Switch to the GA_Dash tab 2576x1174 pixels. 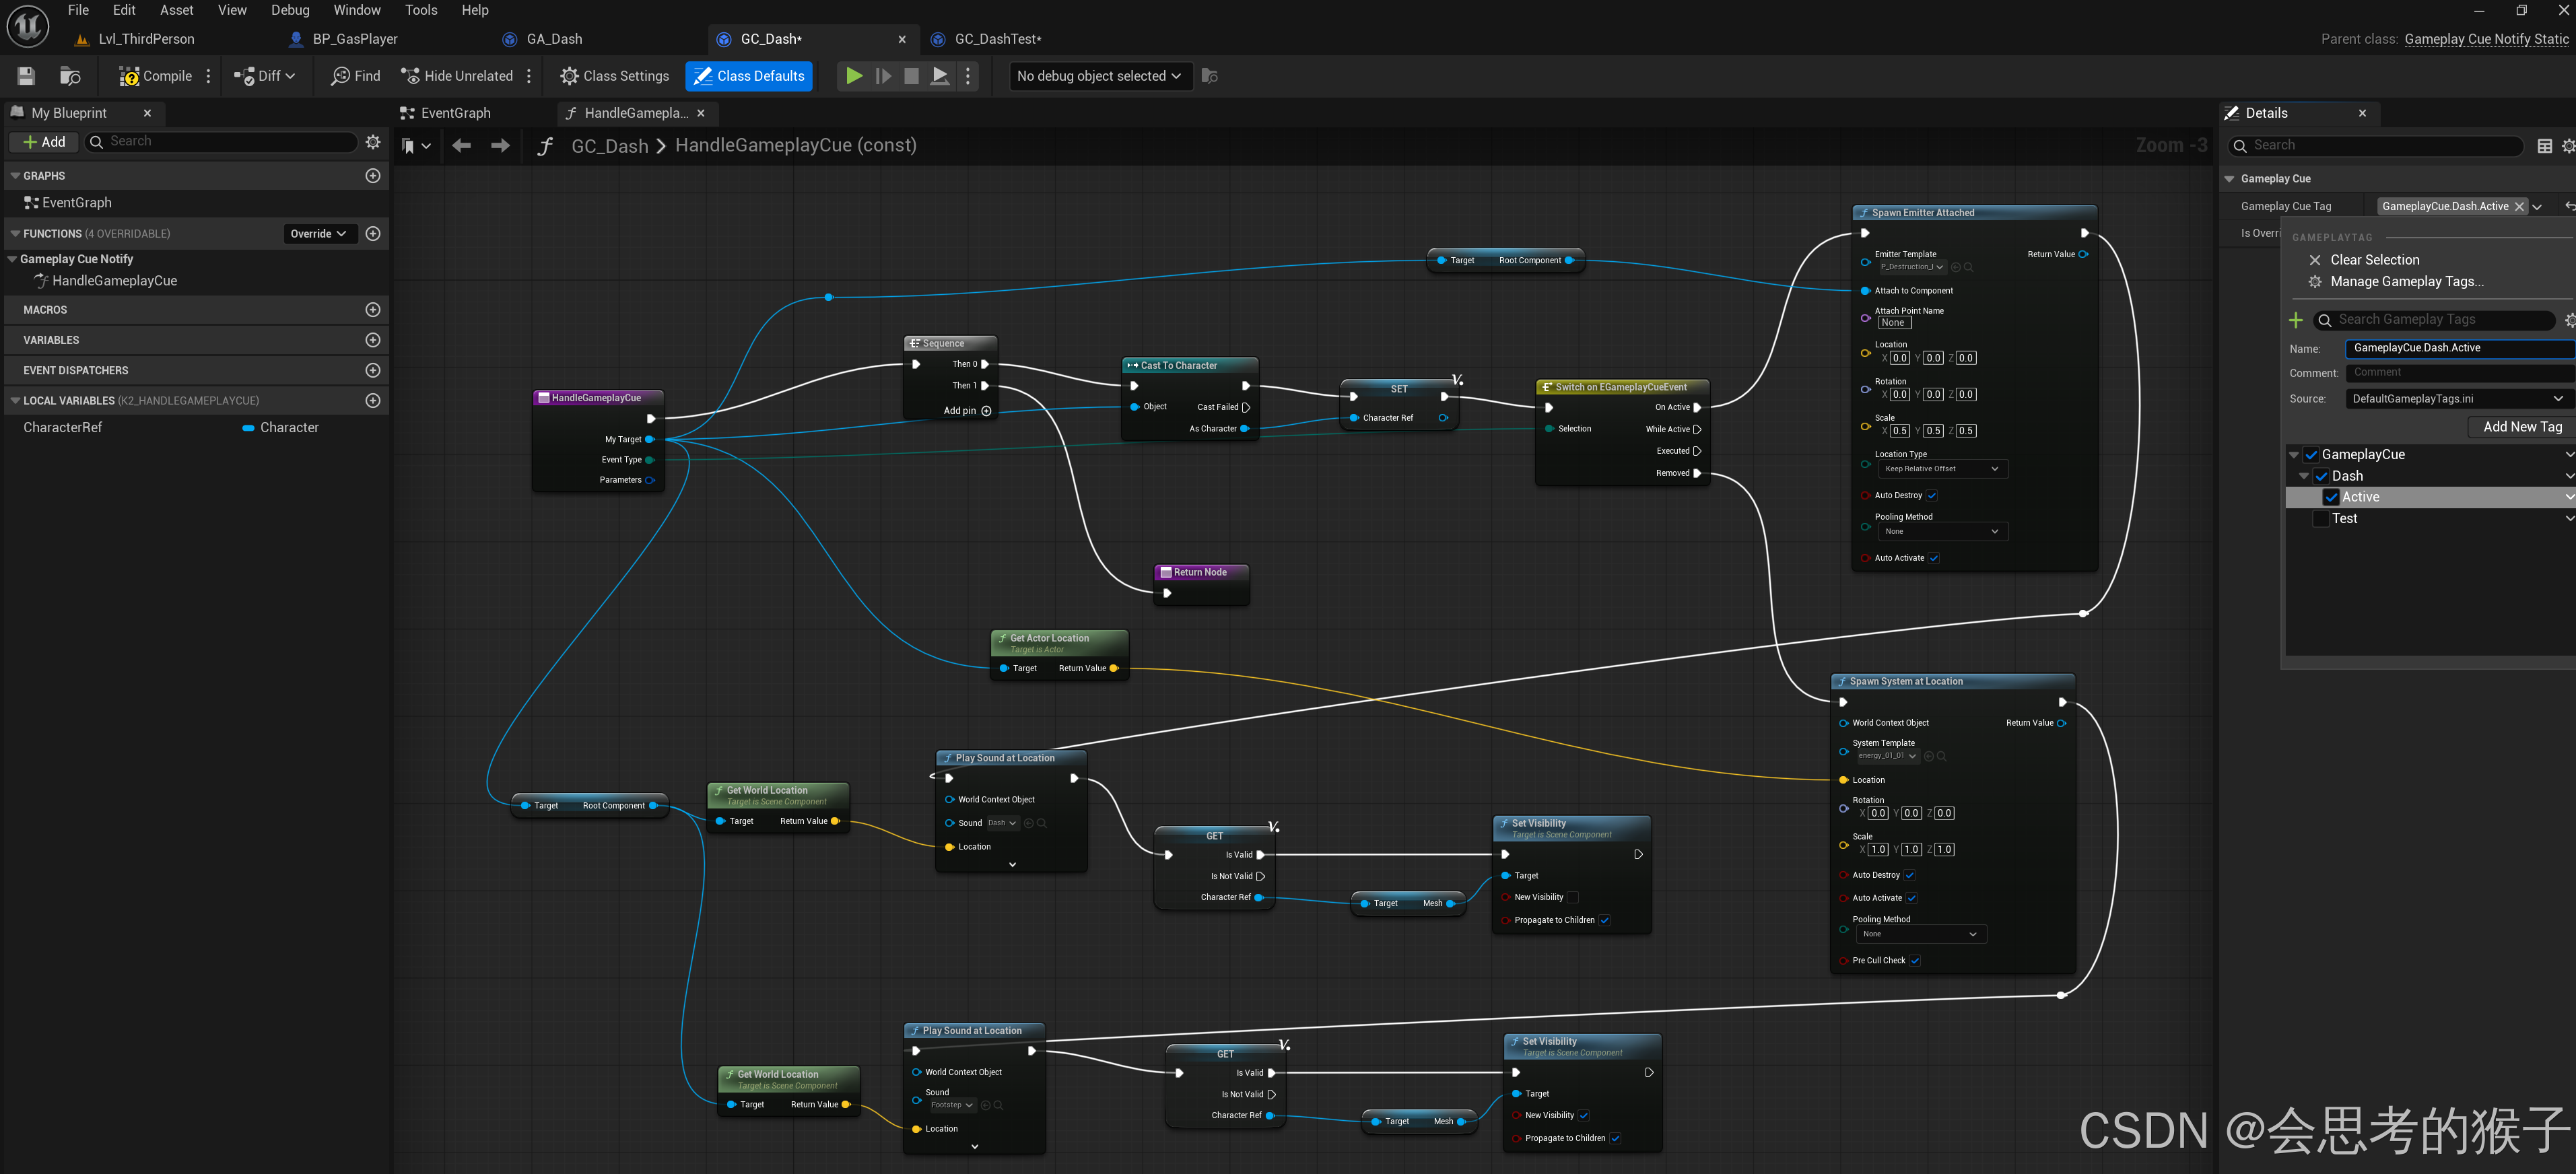554,39
